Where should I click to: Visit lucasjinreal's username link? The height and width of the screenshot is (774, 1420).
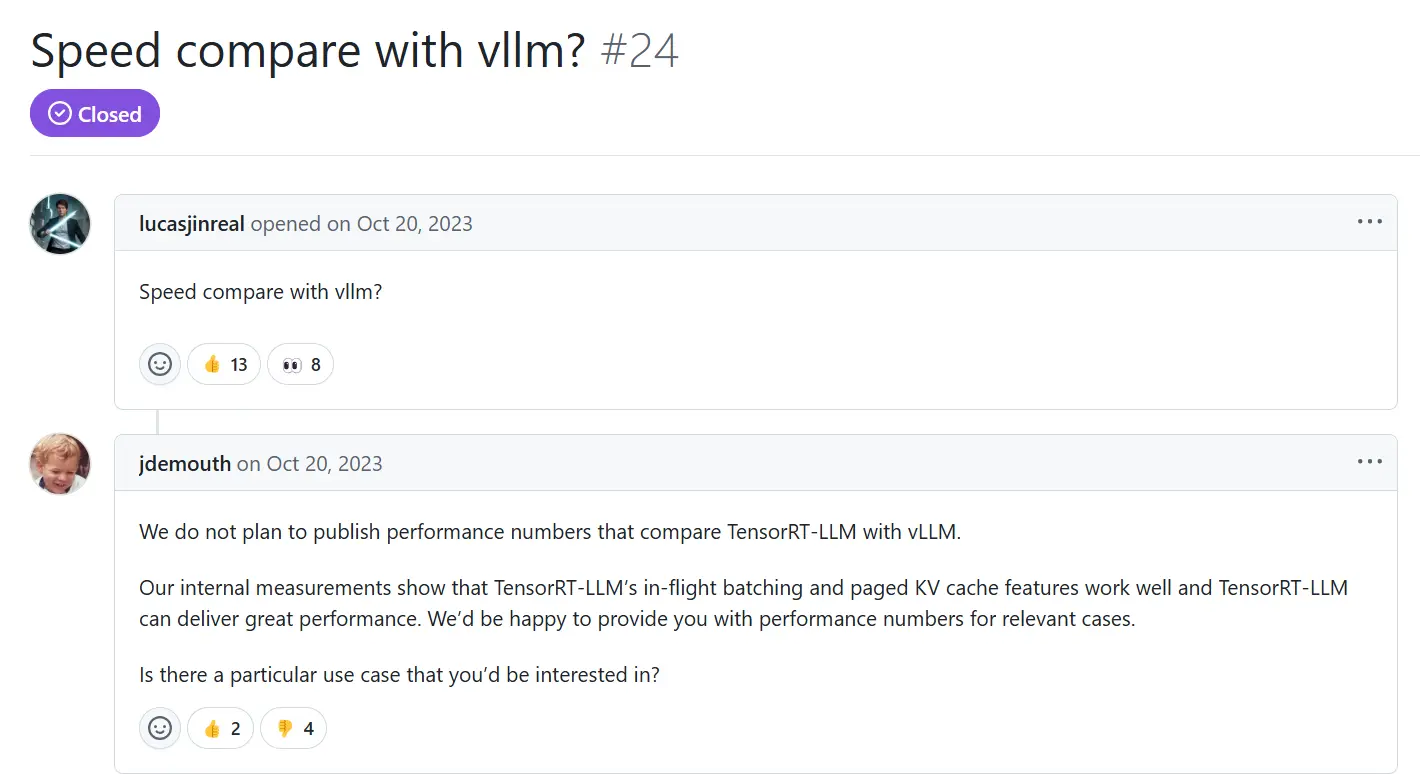click(x=192, y=224)
